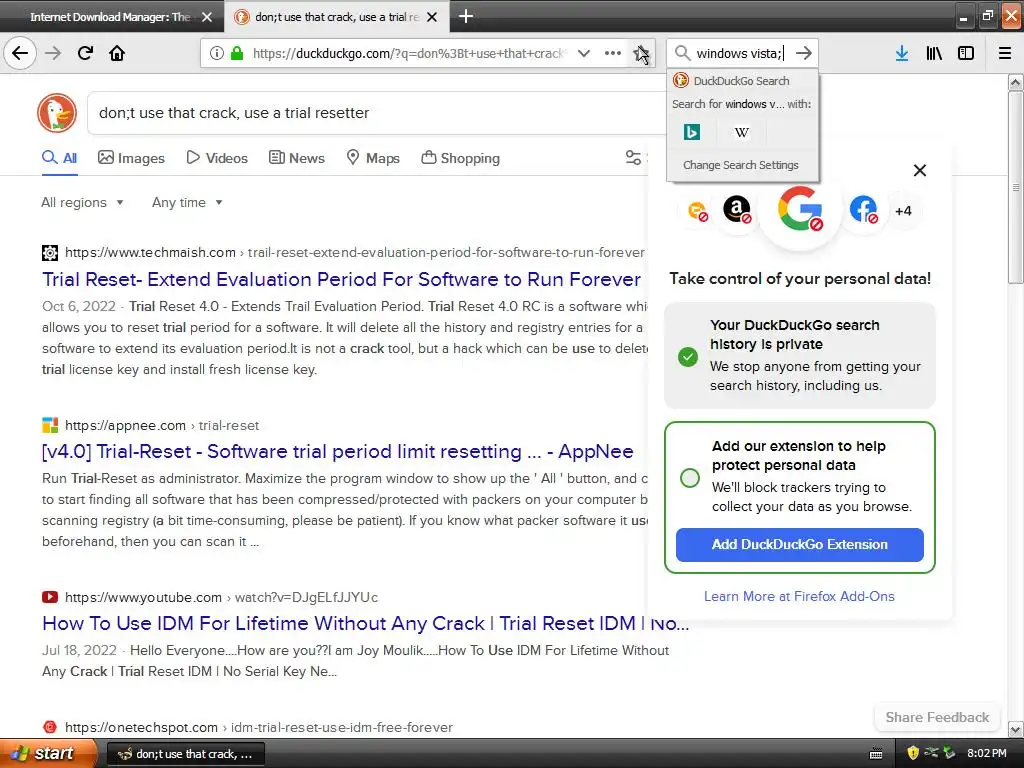This screenshot has height=768, width=1024.
Task: Click the blocked Facebook tracker icon
Action: pos(863,210)
